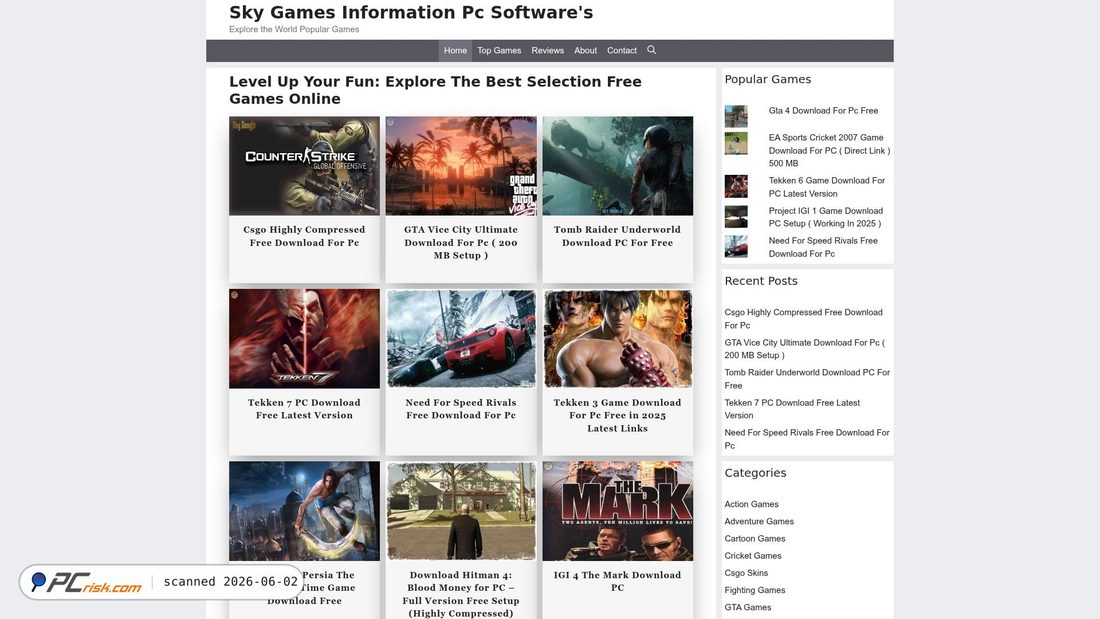Open 'EA Sports Cricket 2007 Game Download' link
The width and height of the screenshot is (1100, 619).
point(829,150)
